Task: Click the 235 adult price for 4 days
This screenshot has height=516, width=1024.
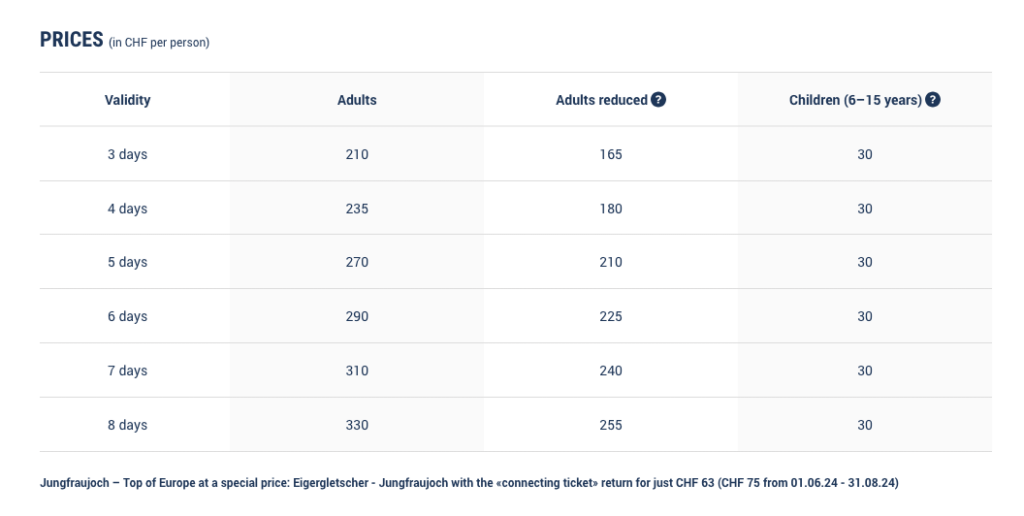Action: coord(357,208)
